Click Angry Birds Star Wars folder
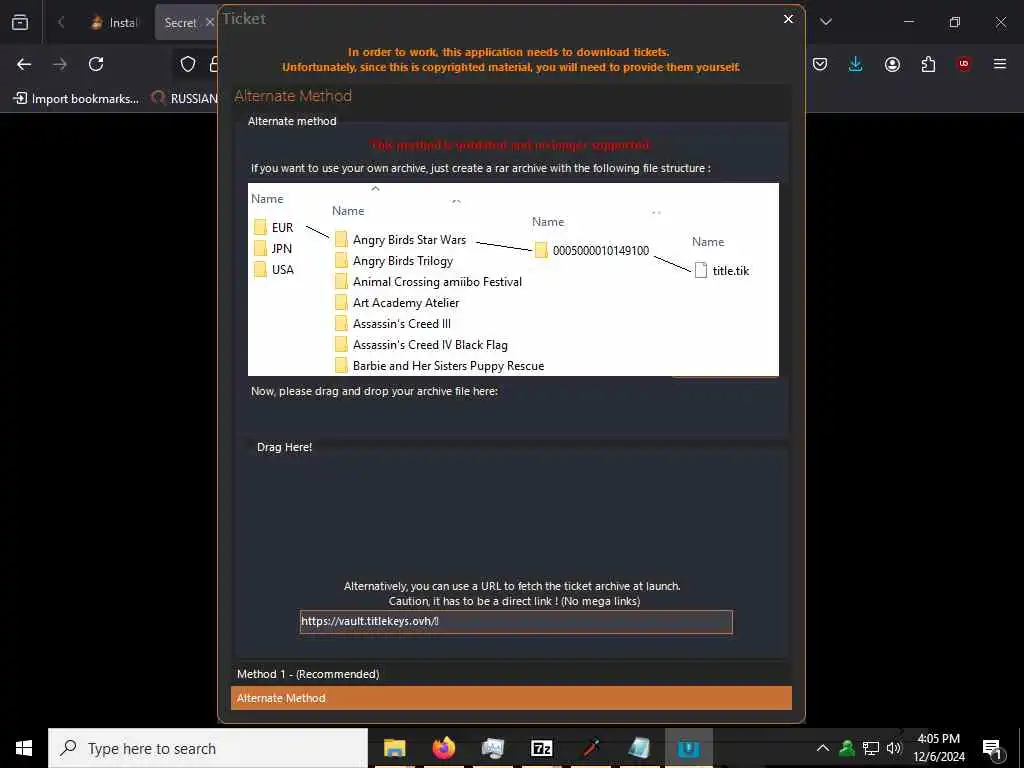The image size is (1024, 768). point(400,240)
